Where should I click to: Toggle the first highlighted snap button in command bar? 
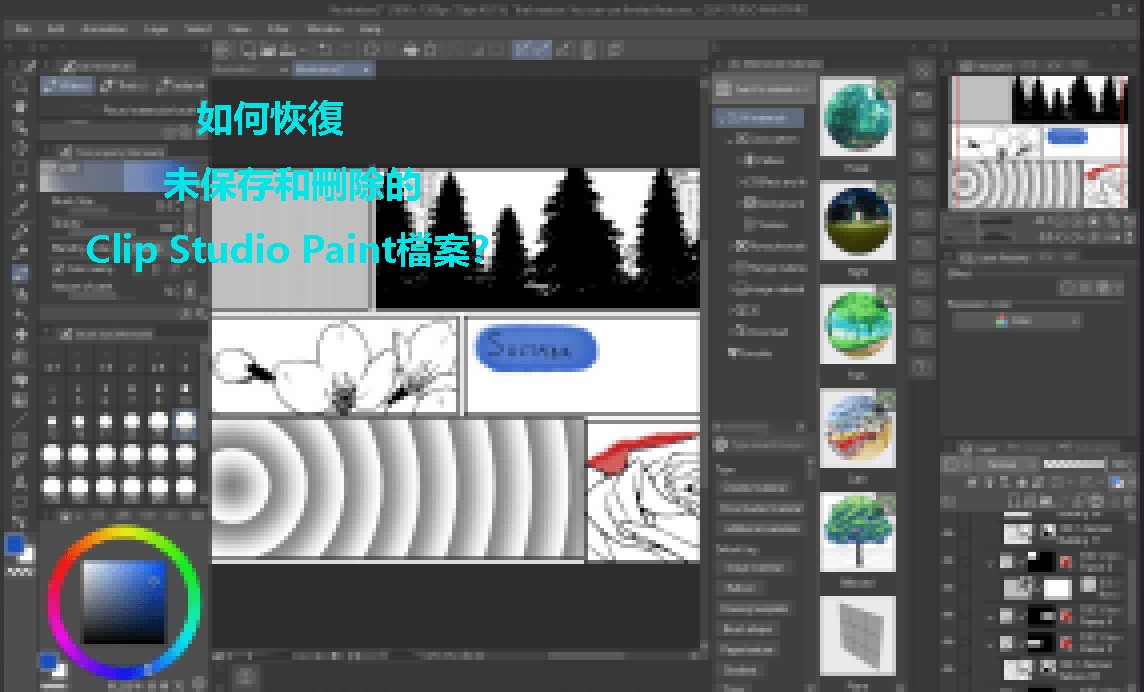(x=521, y=49)
